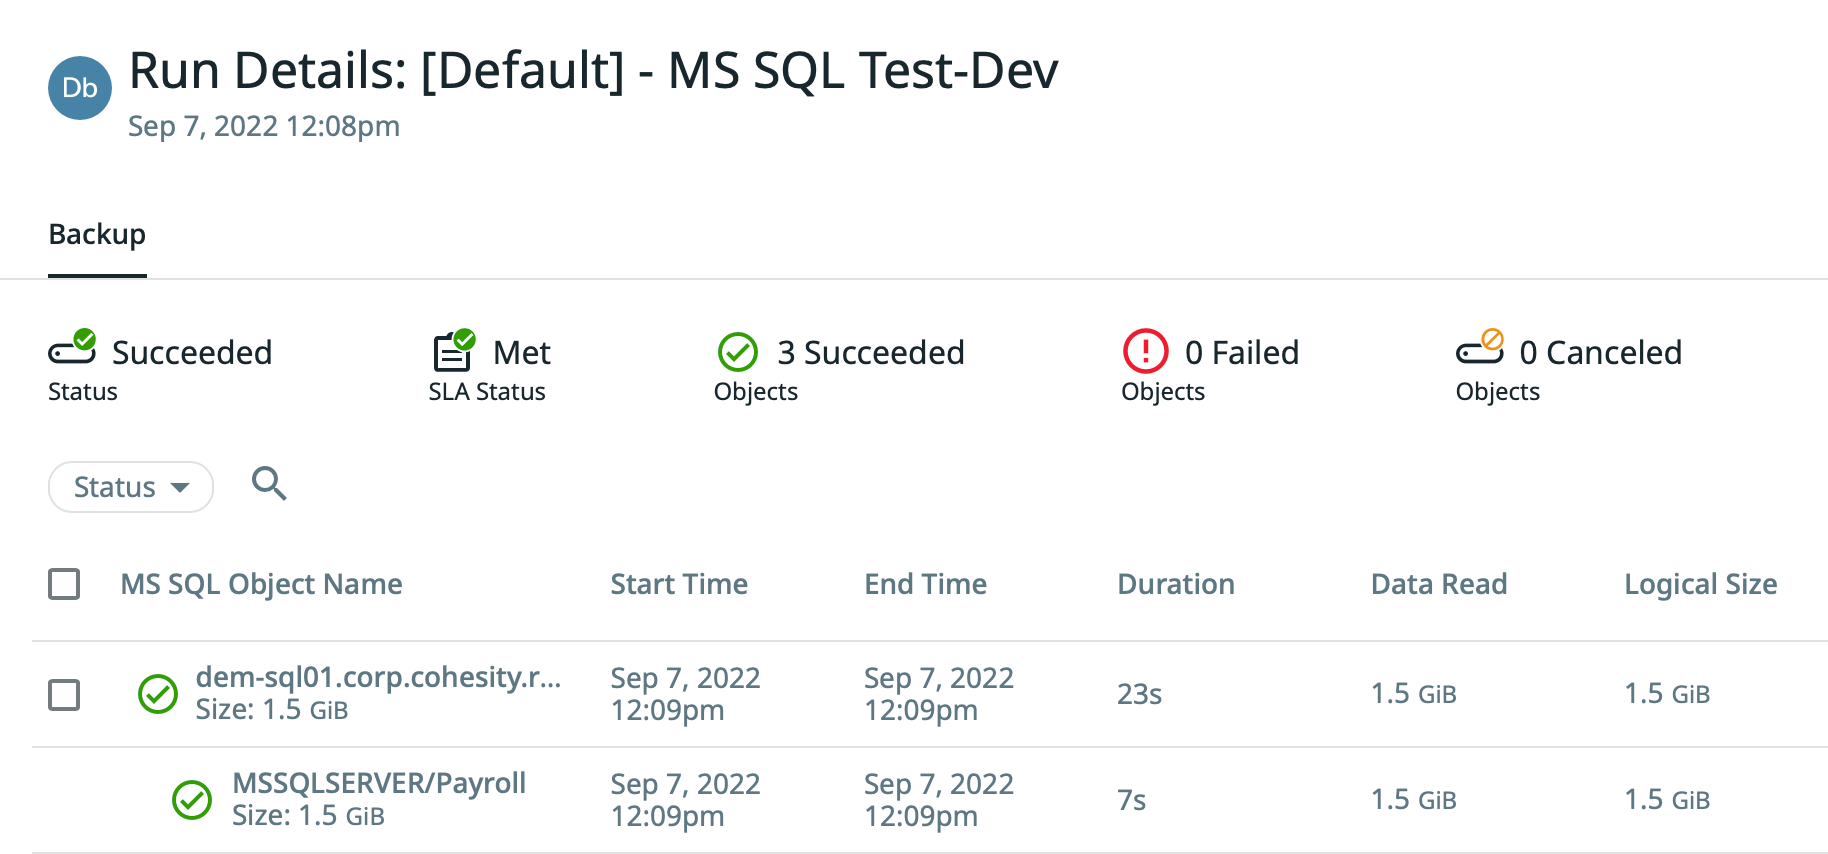The height and width of the screenshot is (854, 1828).
Task: Click the 3 Succeeded objects checkmark icon
Action: (738, 352)
